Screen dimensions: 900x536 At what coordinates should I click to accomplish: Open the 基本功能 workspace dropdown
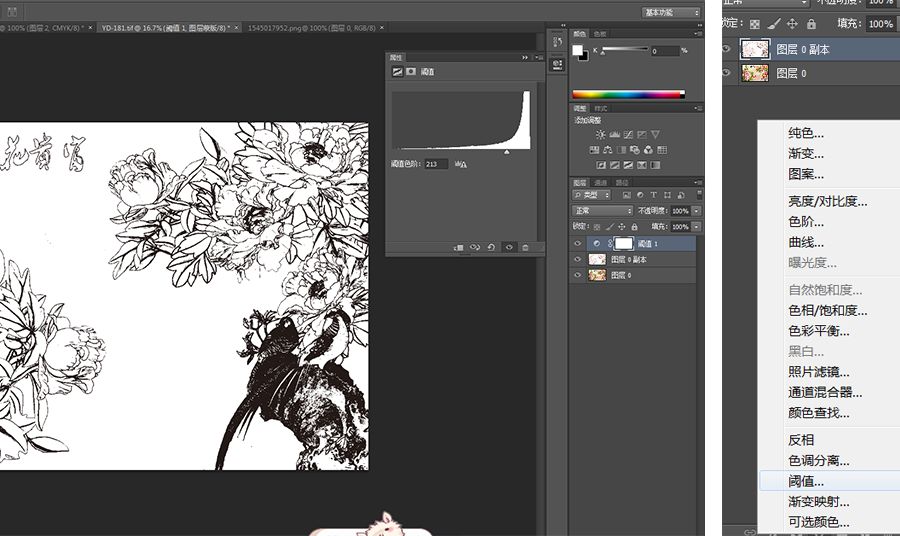[671, 12]
